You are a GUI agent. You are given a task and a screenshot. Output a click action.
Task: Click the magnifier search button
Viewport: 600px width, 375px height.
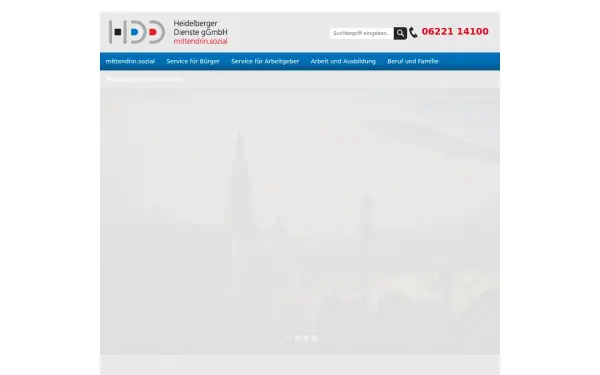[400, 33]
